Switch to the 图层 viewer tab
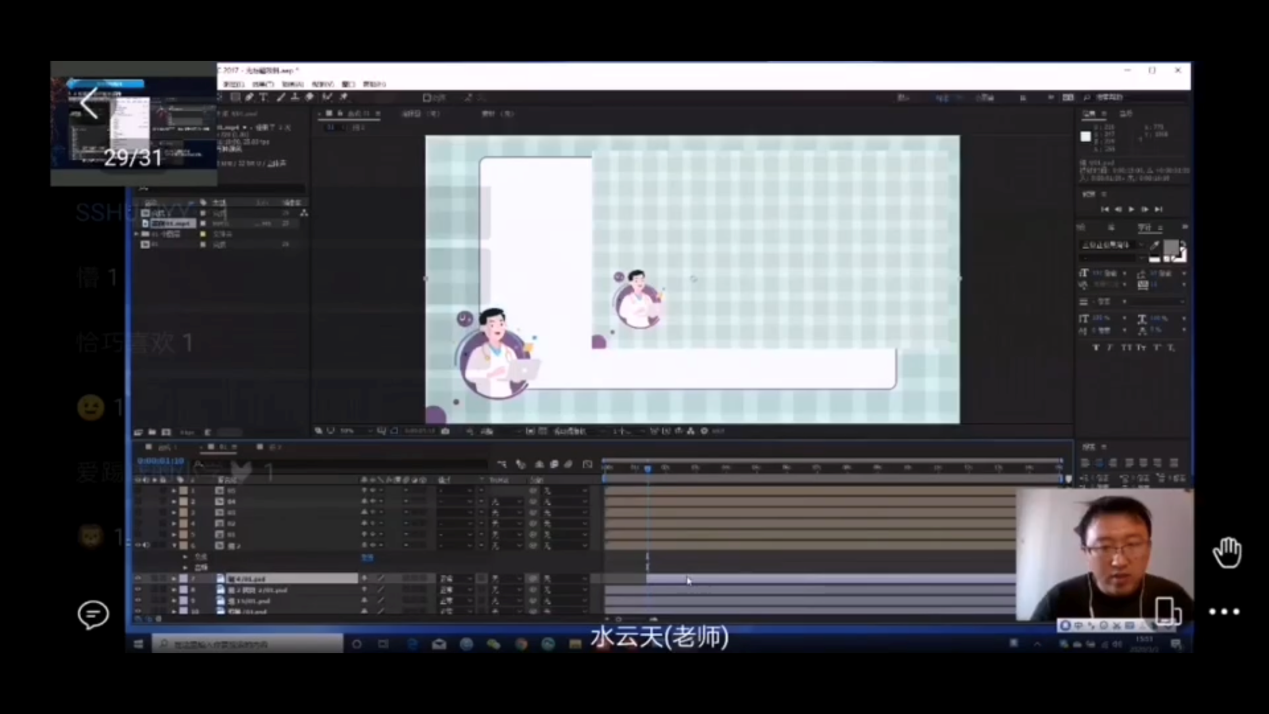 click(x=420, y=114)
